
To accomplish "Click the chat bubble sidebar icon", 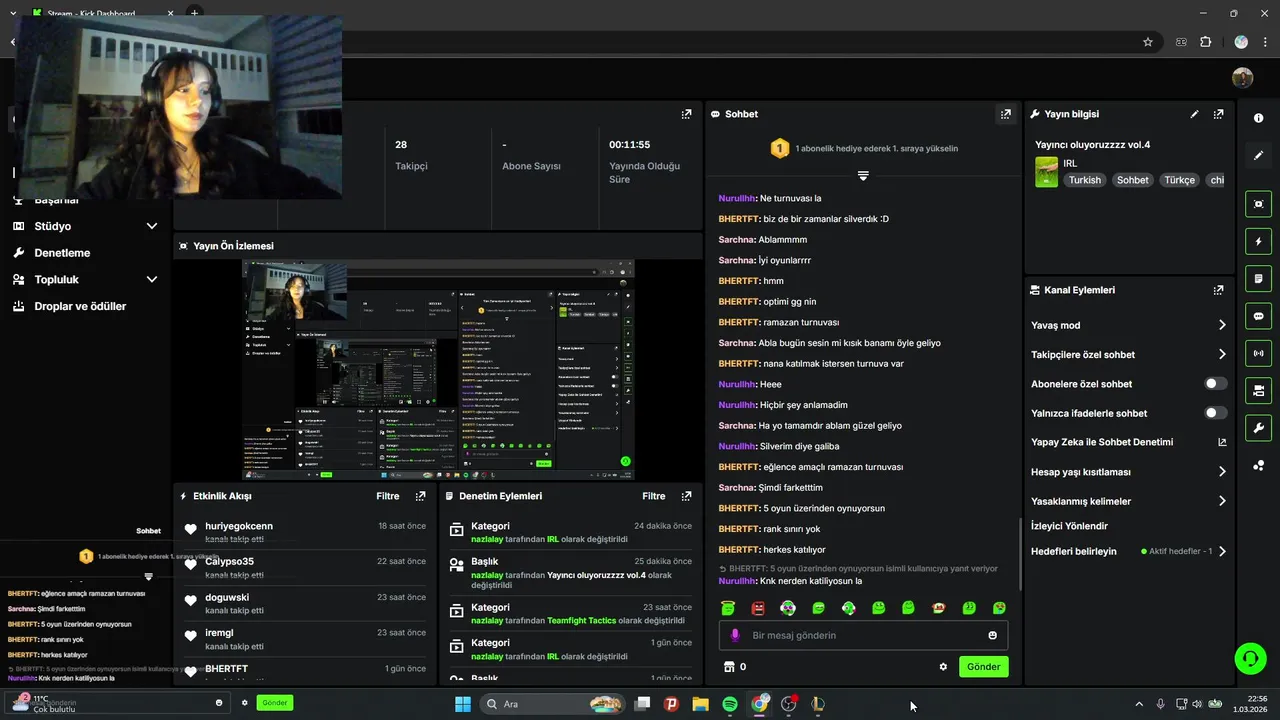I will coord(1258,316).
